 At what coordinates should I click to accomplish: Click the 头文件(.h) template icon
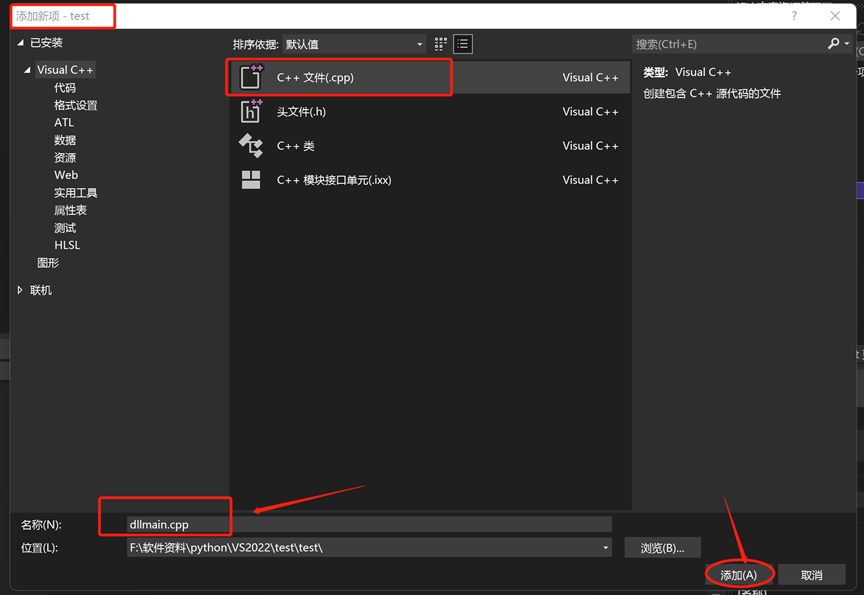[251, 111]
